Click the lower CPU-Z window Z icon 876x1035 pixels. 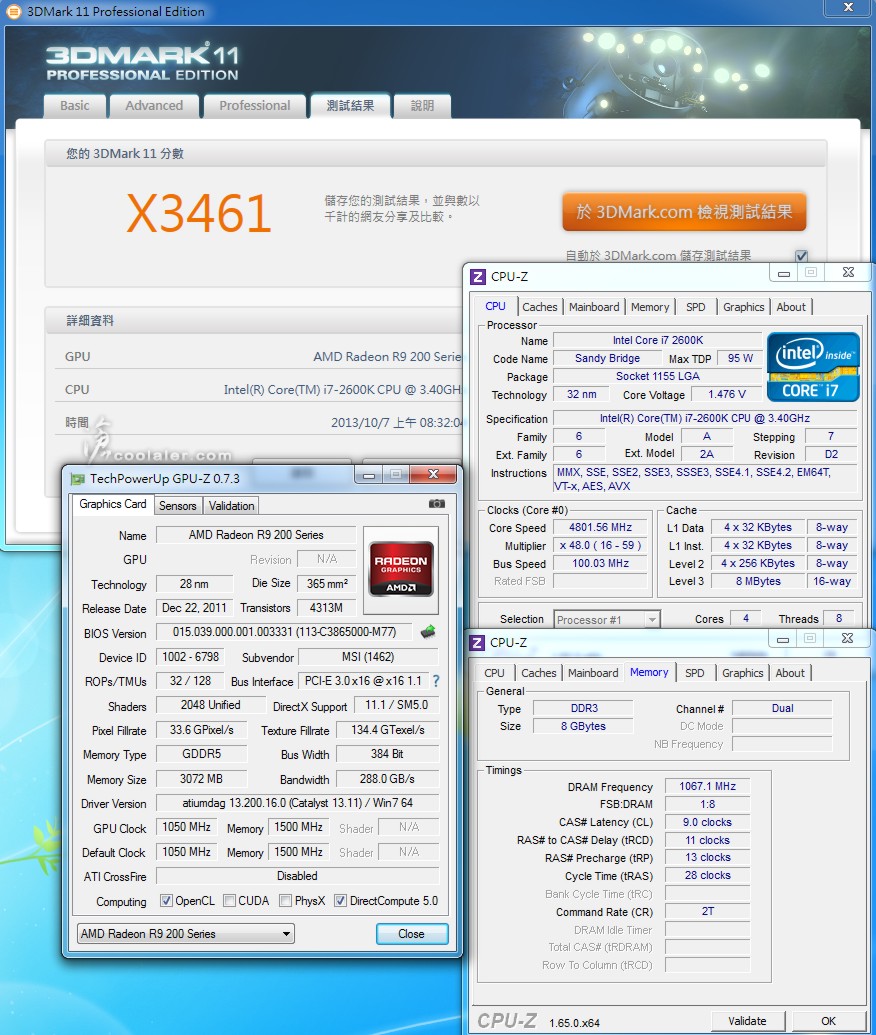[477, 642]
